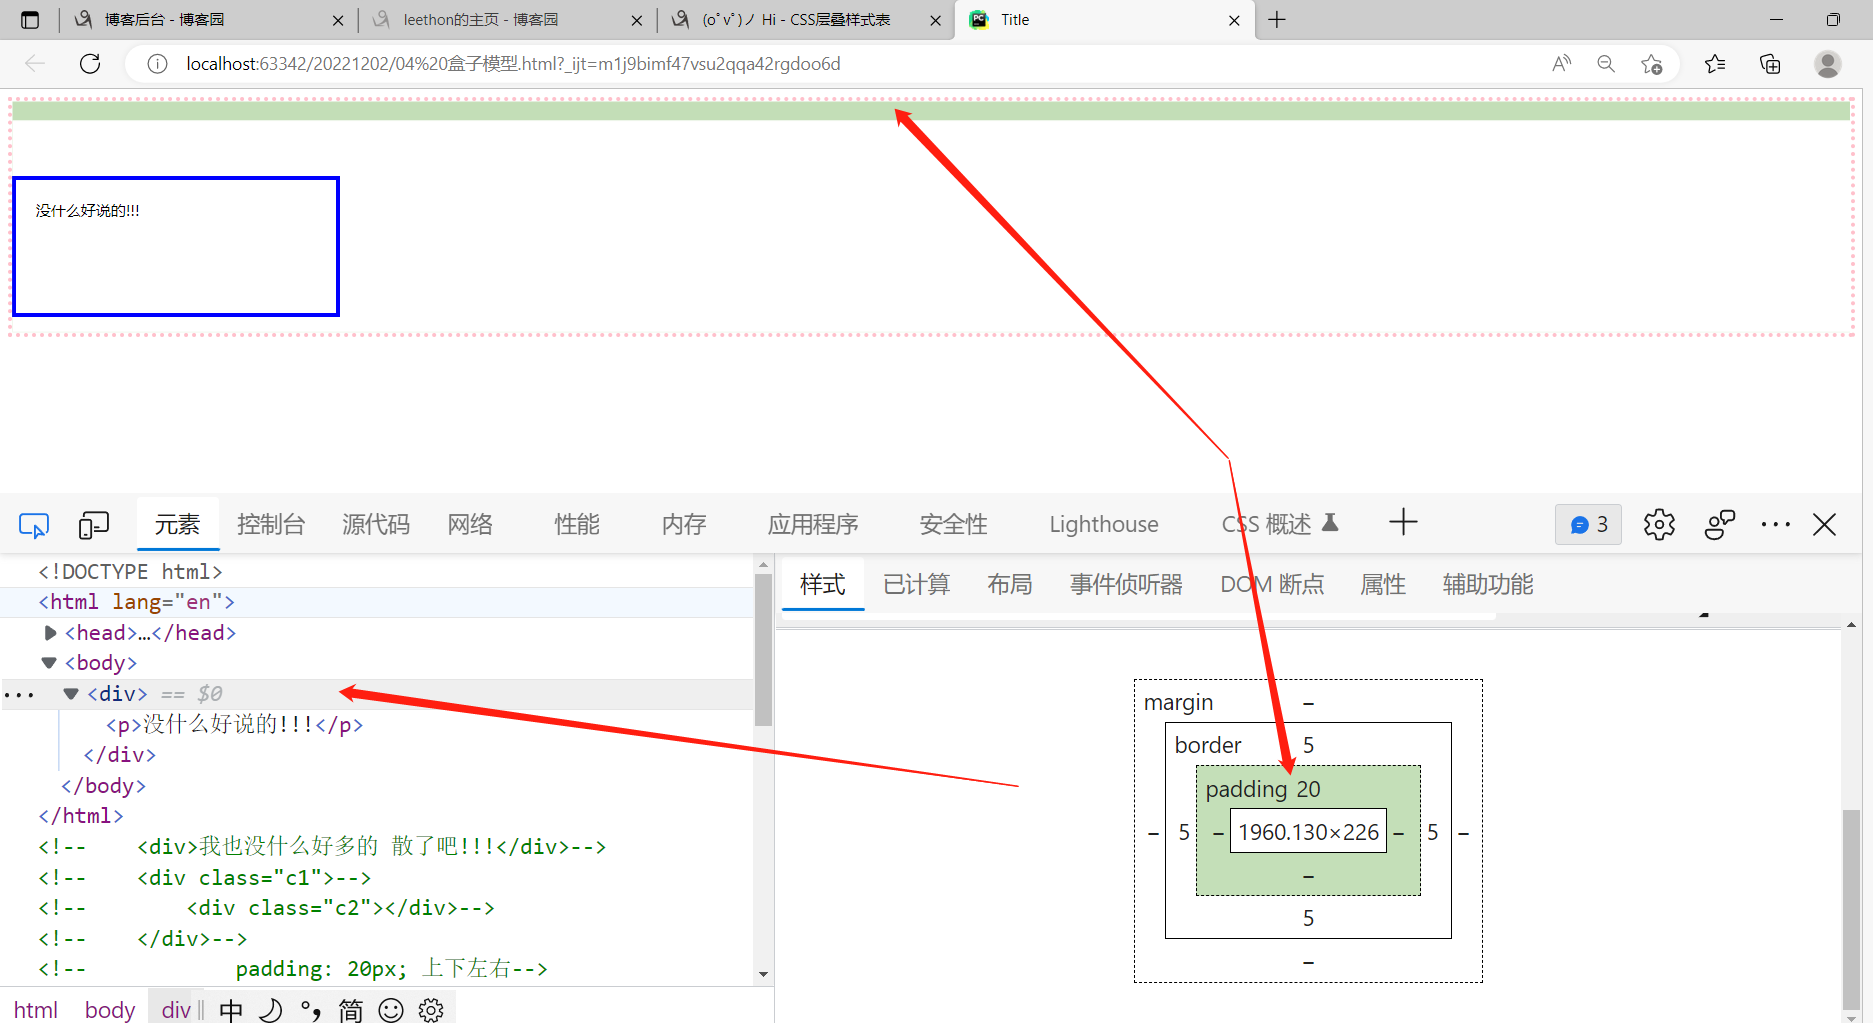
Task: Open the Collections icon
Action: click(1770, 64)
